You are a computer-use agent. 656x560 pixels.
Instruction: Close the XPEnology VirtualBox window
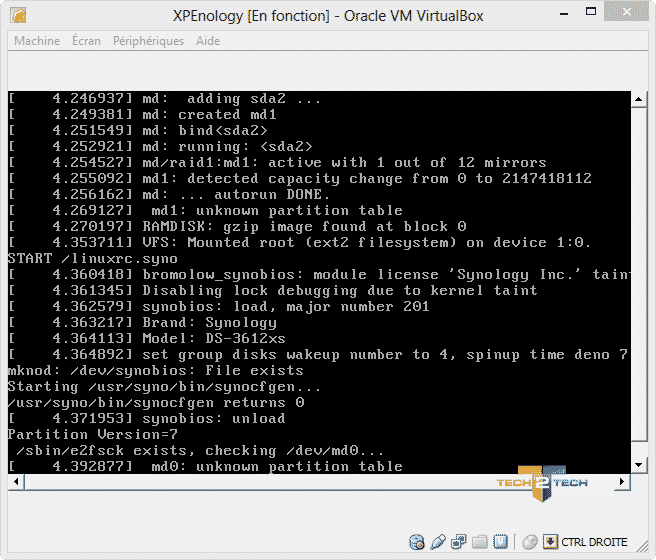pyautogui.click(x=626, y=12)
